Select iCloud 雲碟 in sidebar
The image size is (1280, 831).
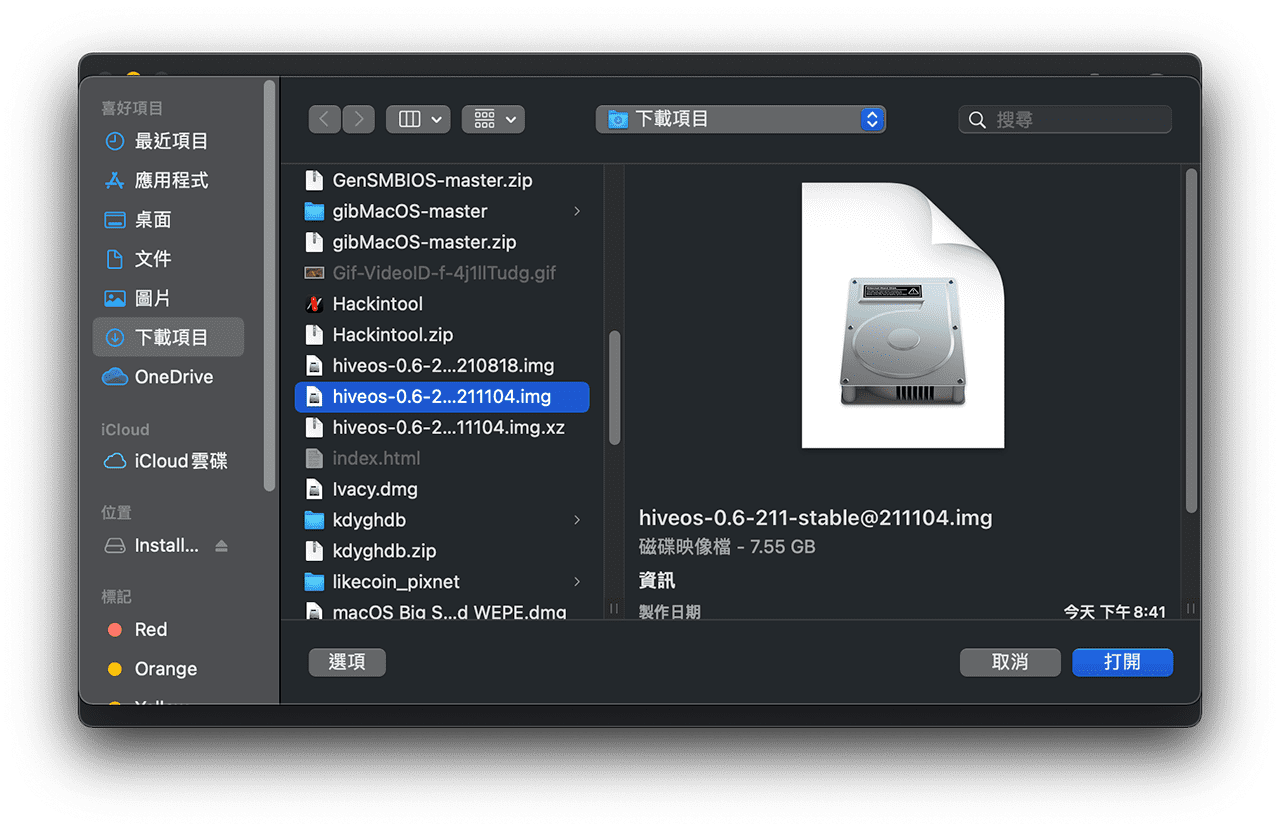click(180, 461)
